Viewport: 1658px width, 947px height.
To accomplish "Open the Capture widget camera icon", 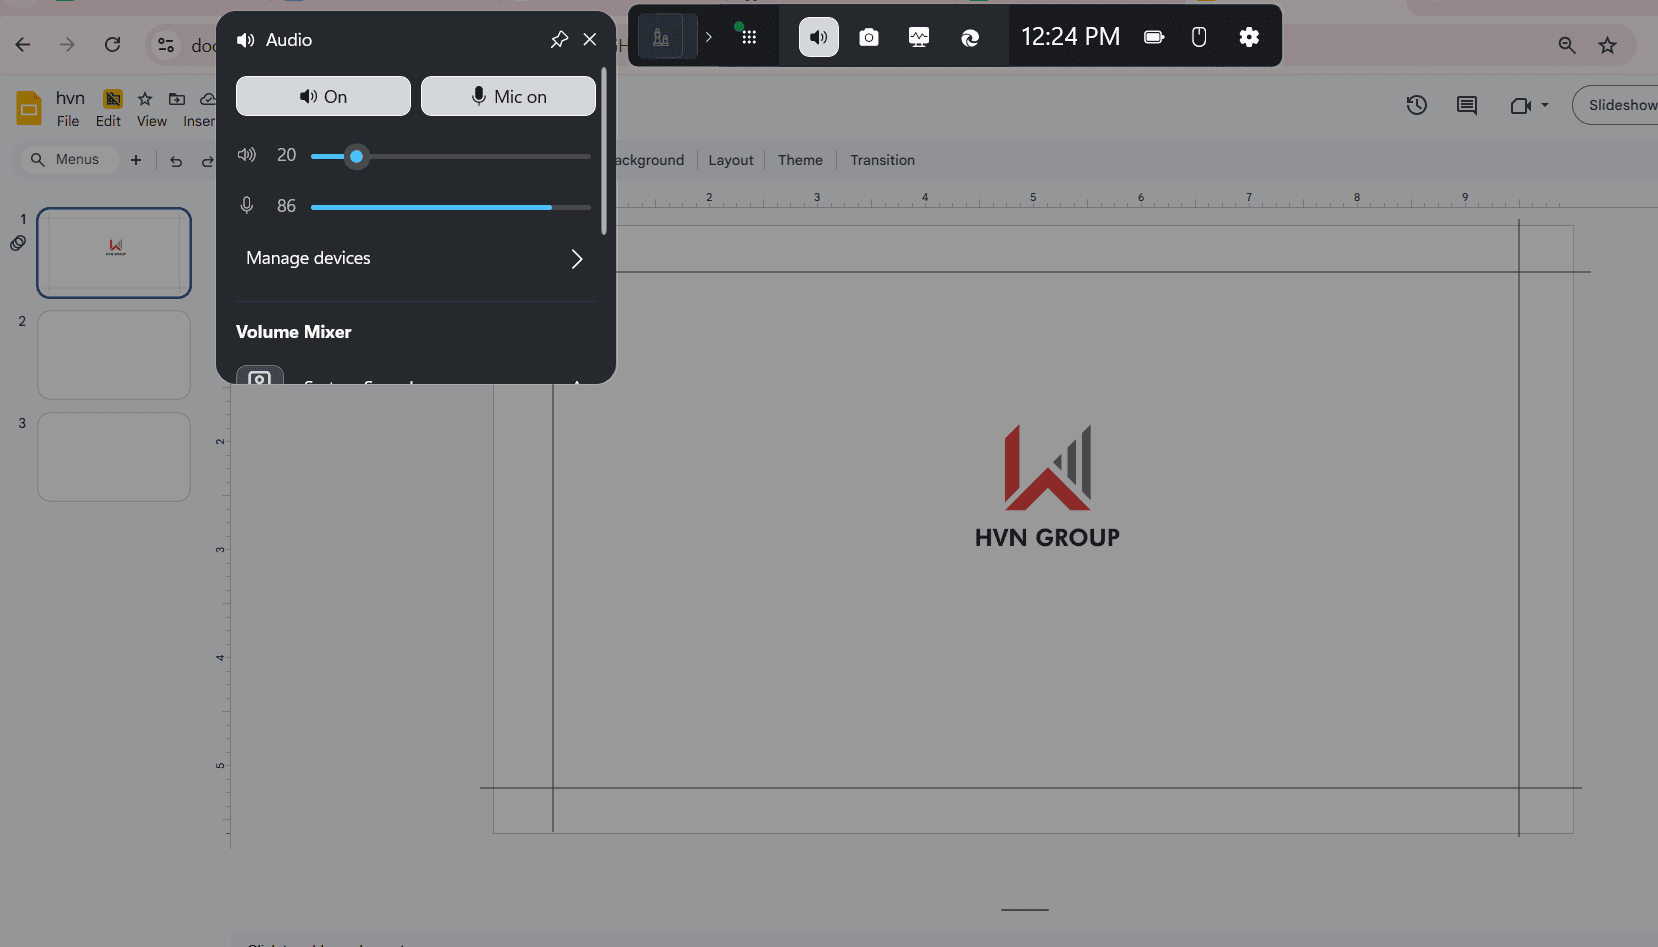I will coord(868,38).
